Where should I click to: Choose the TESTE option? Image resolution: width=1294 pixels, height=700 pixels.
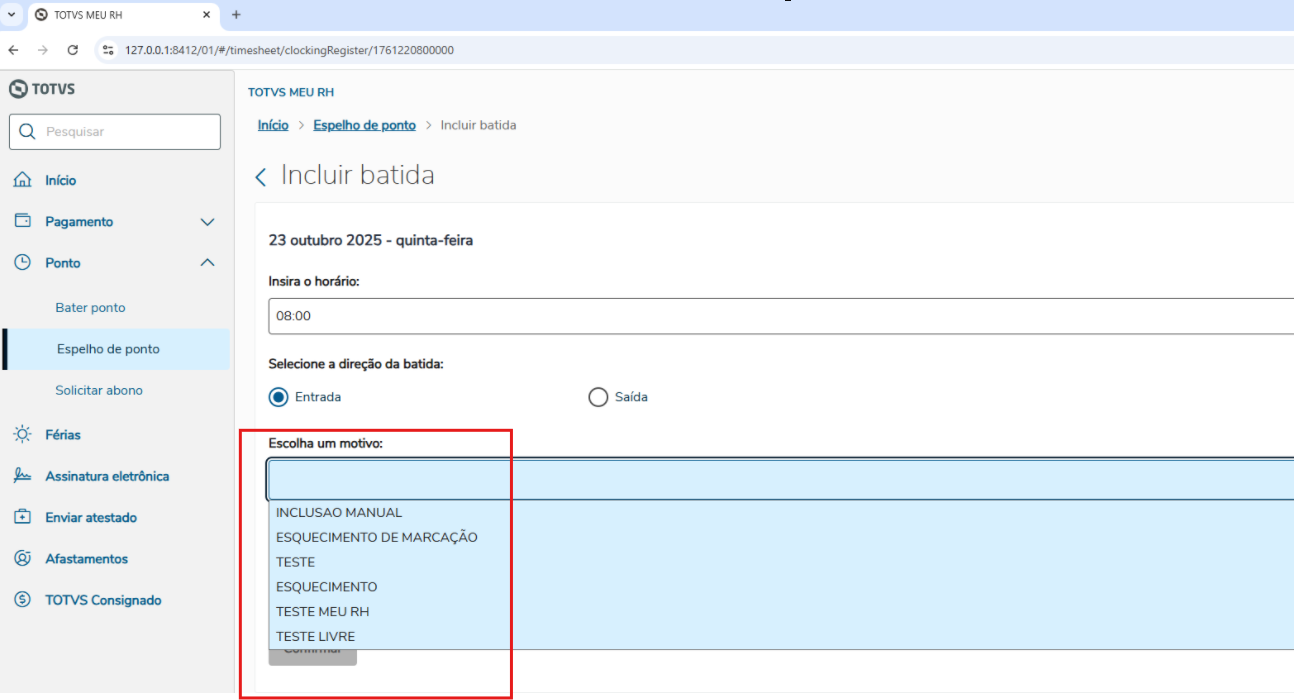pyautogui.click(x=781, y=562)
